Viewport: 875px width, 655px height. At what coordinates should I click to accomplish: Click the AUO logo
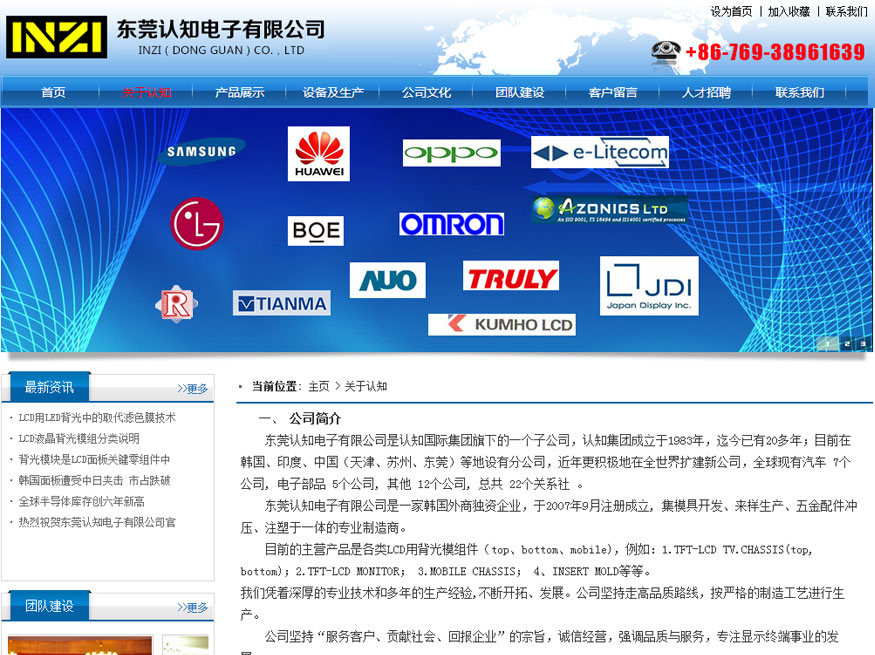coord(387,280)
